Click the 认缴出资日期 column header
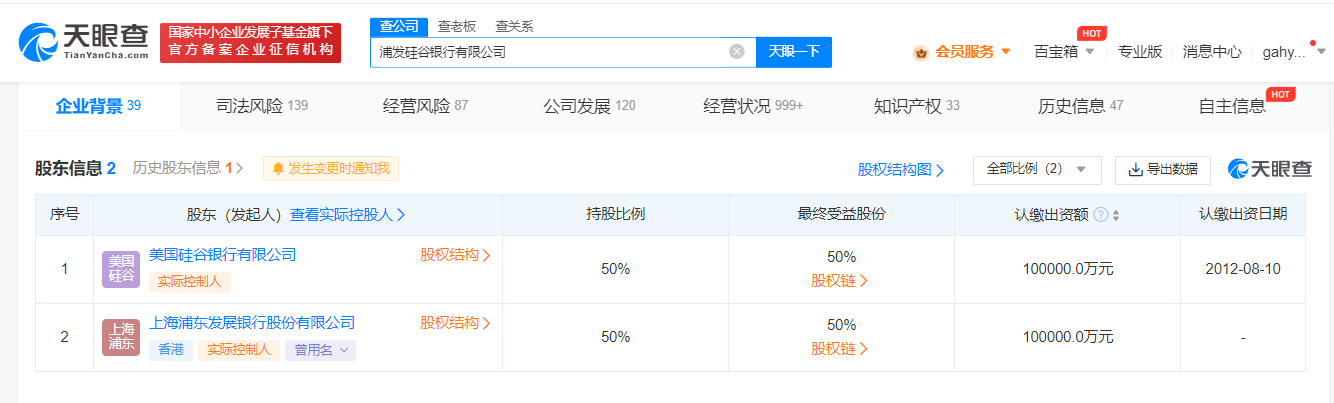The width and height of the screenshot is (1334, 403). [1243, 214]
